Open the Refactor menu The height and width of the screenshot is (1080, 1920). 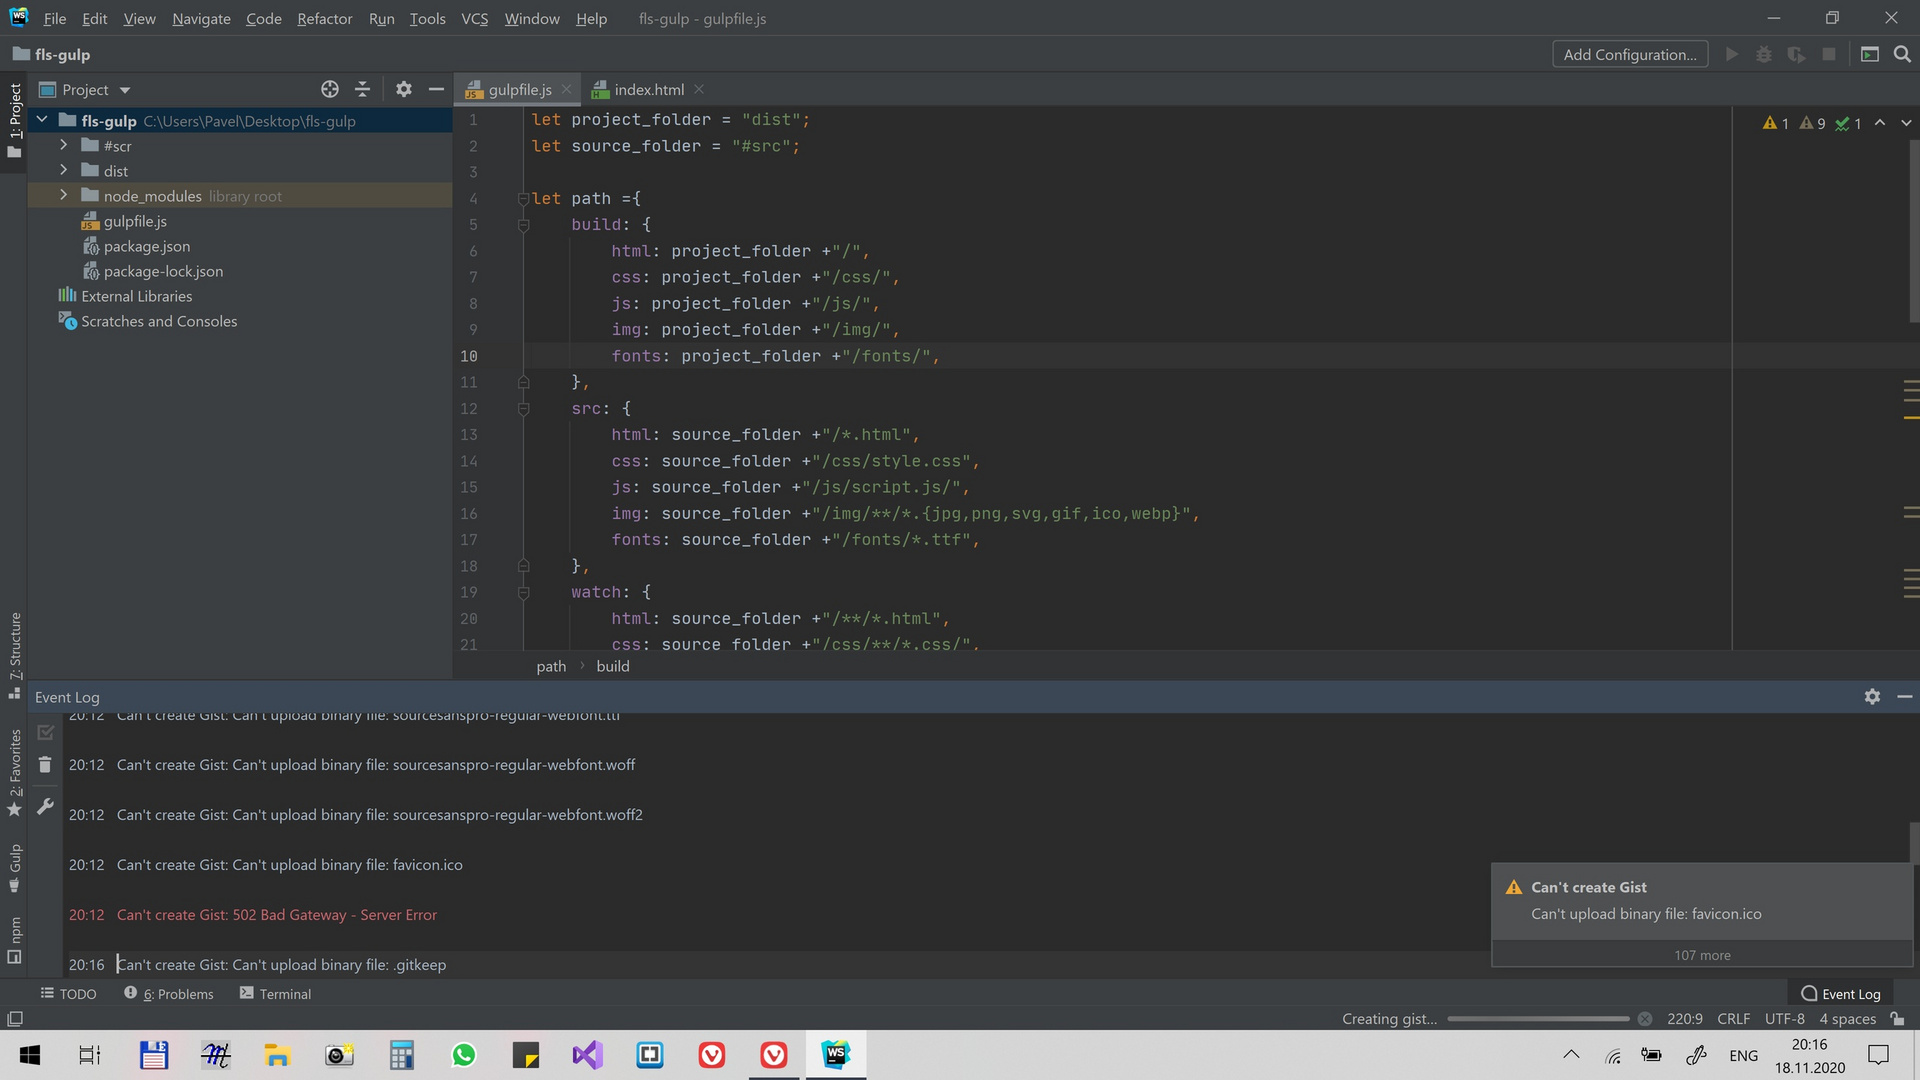tap(324, 18)
